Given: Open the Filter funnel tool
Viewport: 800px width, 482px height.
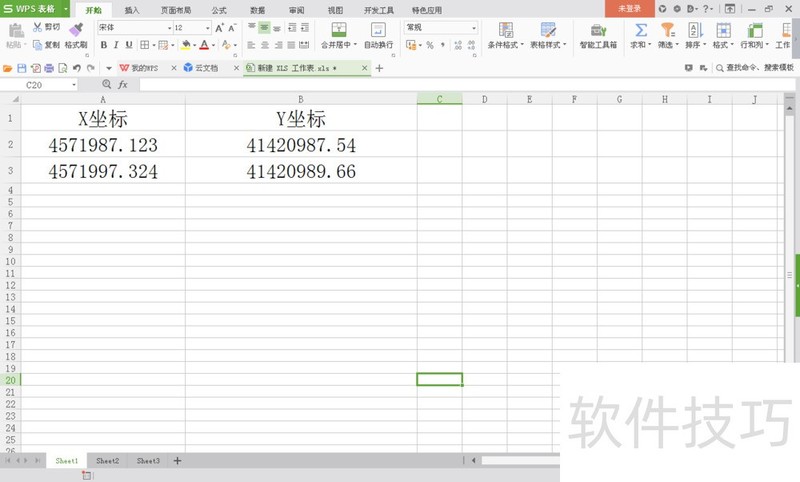Looking at the screenshot, I should pos(668,30).
